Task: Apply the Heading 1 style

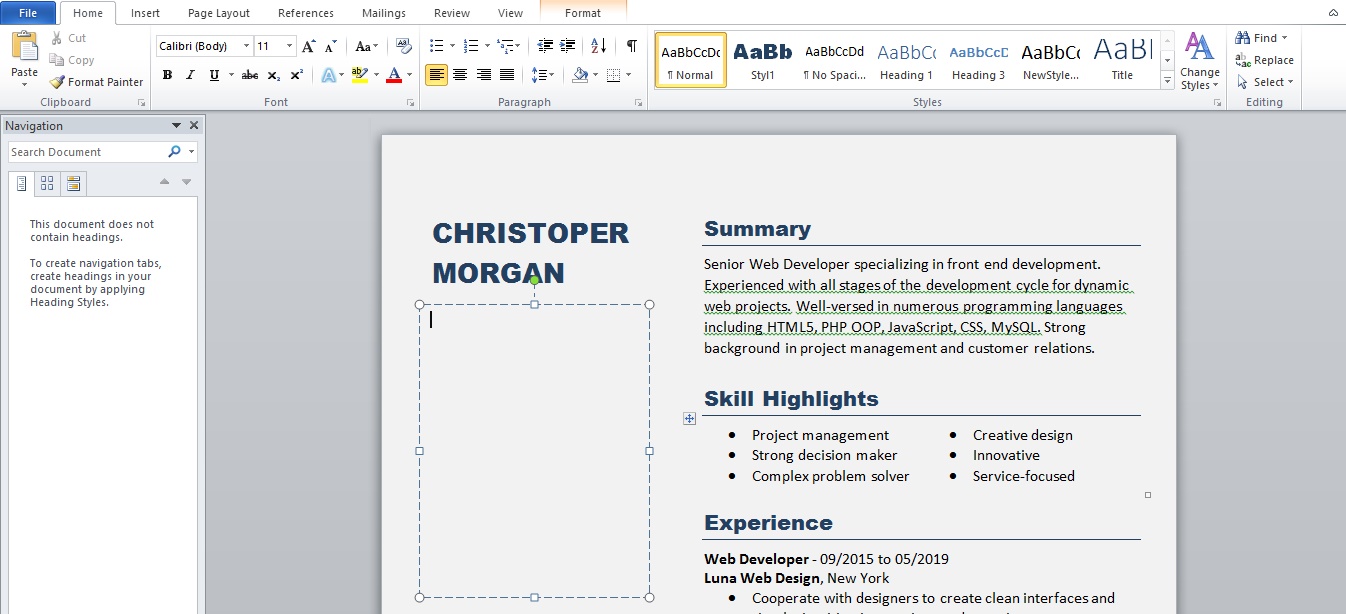Action: [x=905, y=58]
